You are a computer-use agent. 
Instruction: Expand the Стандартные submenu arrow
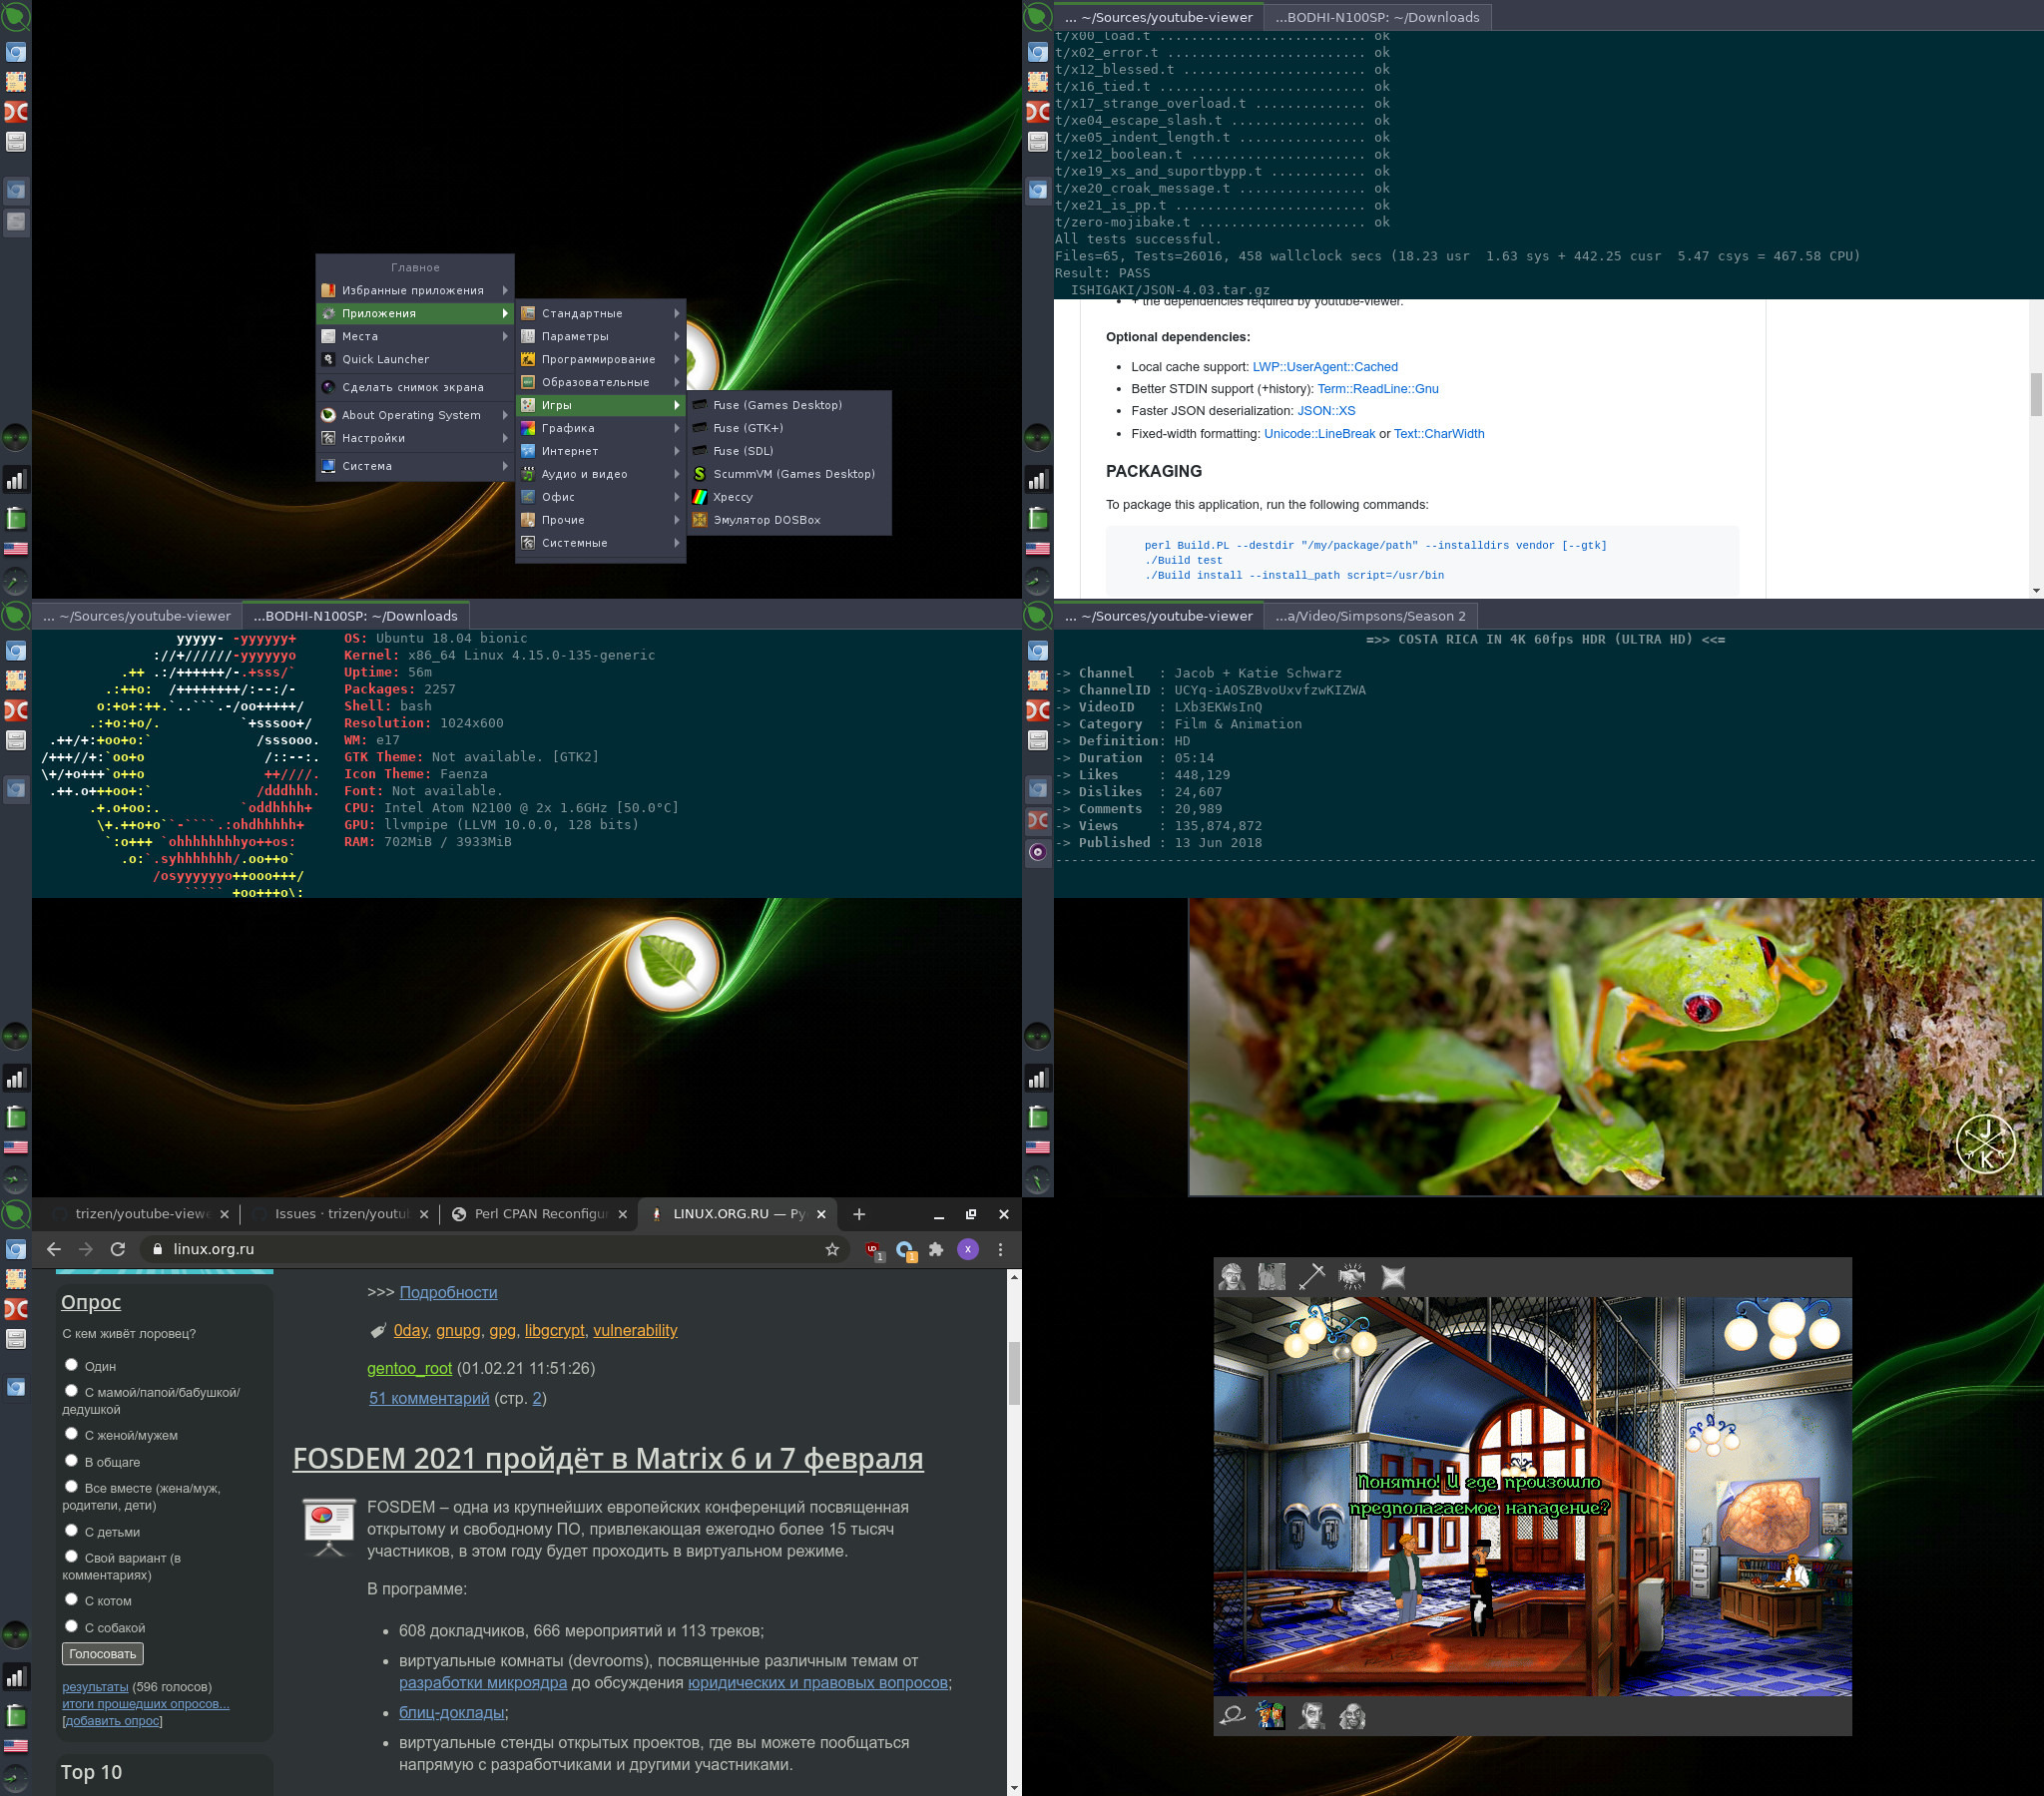tap(677, 314)
